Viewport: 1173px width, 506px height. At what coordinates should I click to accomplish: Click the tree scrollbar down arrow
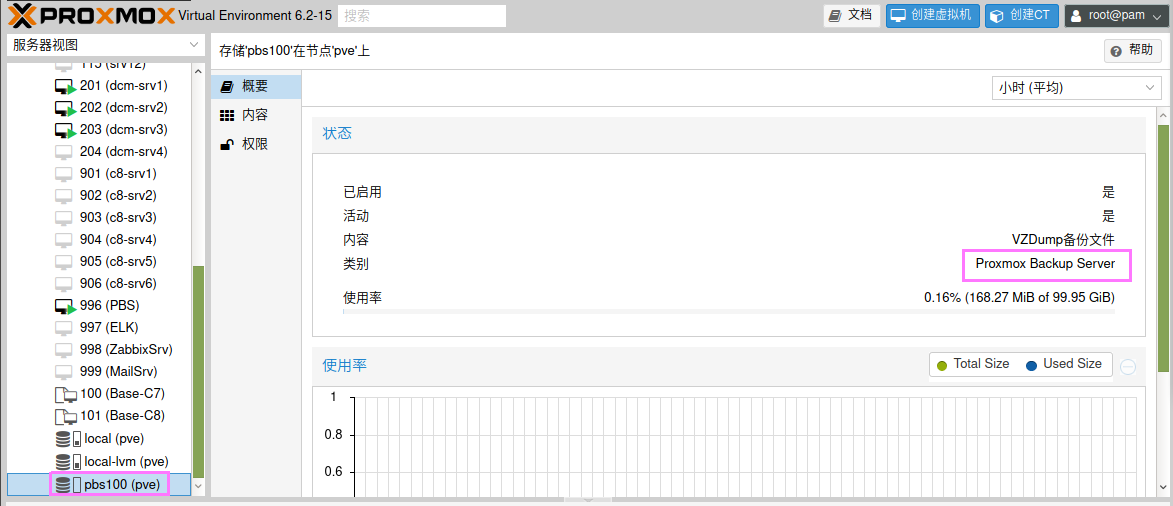(198, 486)
